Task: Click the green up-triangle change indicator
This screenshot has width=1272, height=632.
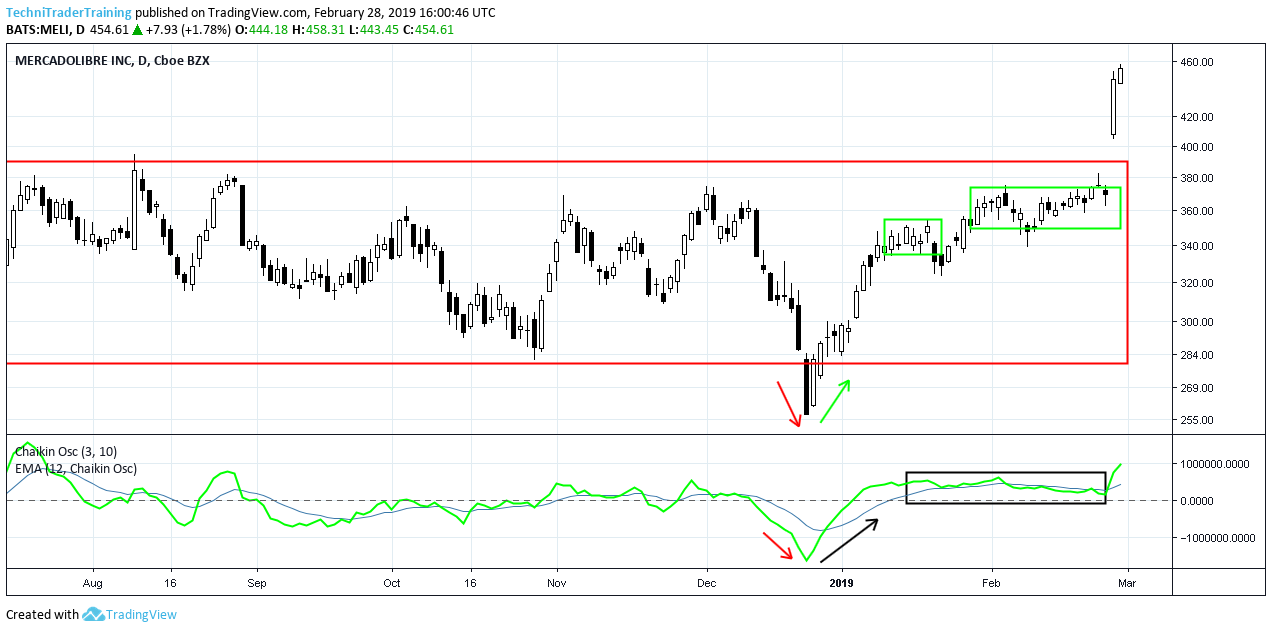Action: click(137, 30)
